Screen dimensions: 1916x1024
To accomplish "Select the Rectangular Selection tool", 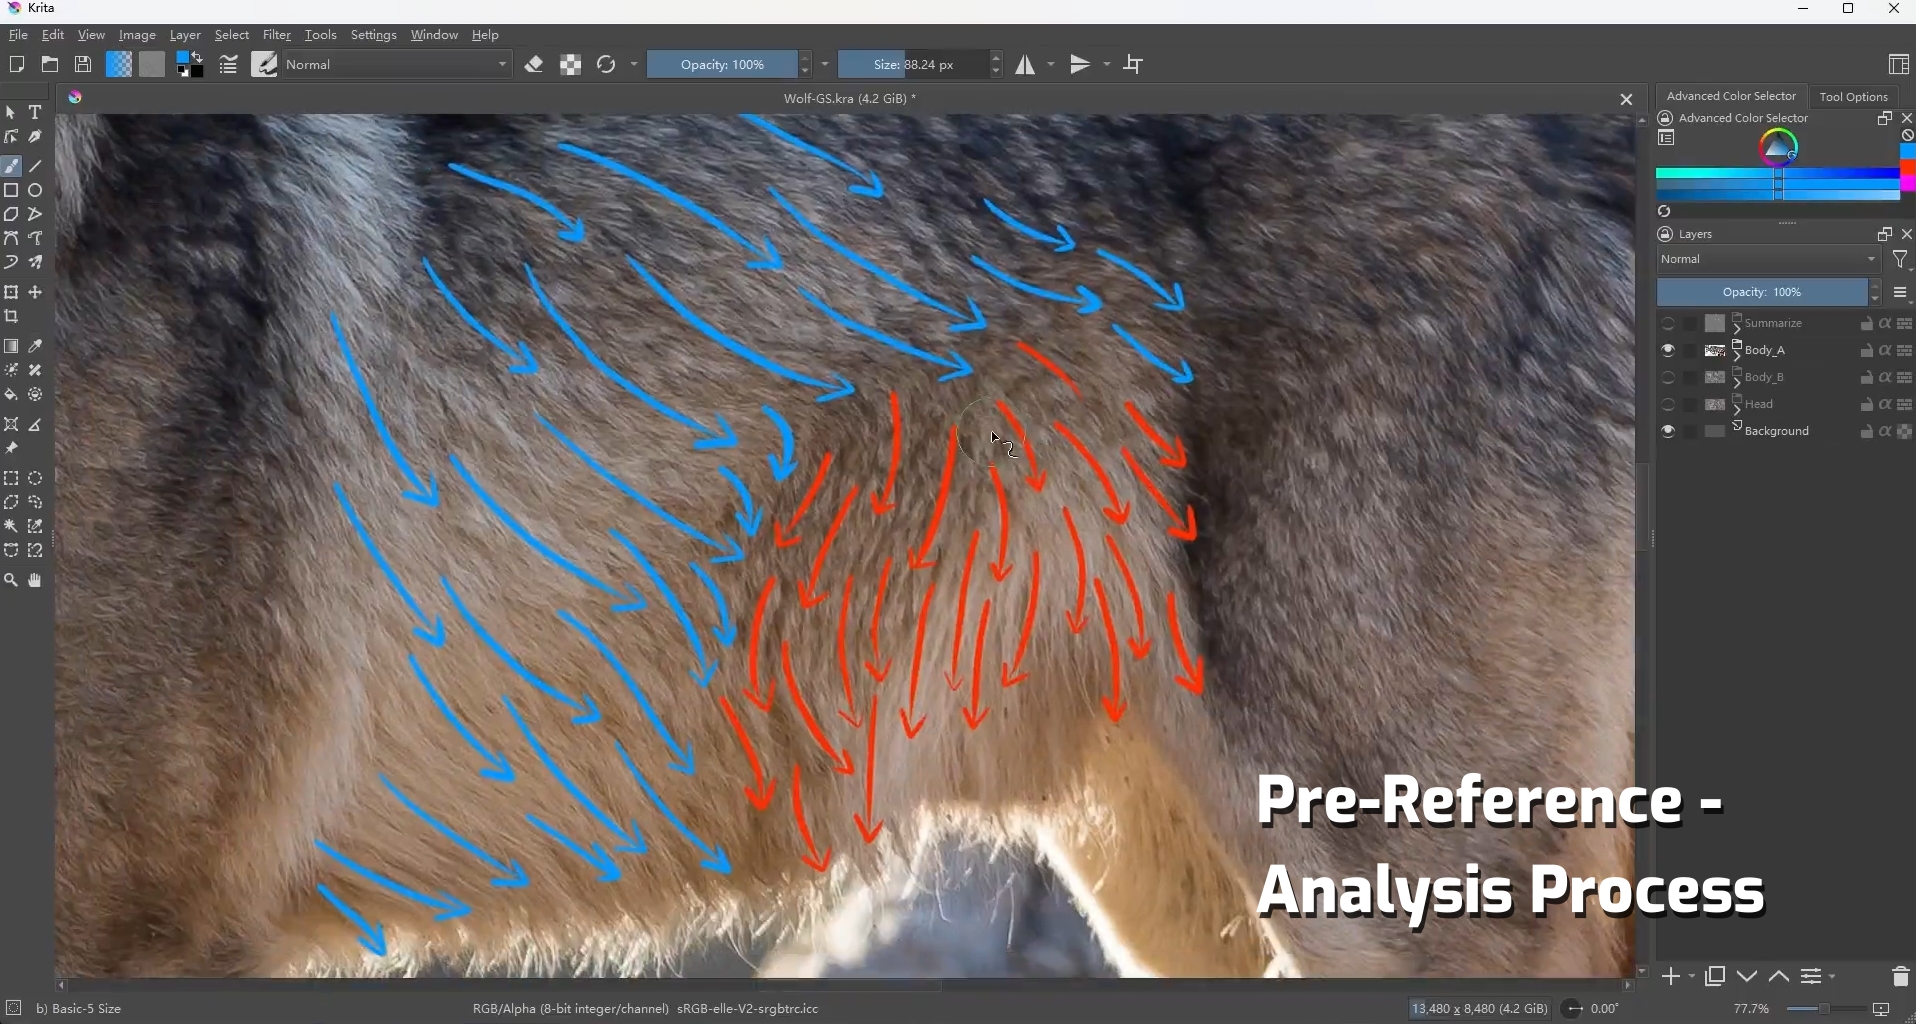I will tap(12, 479).
